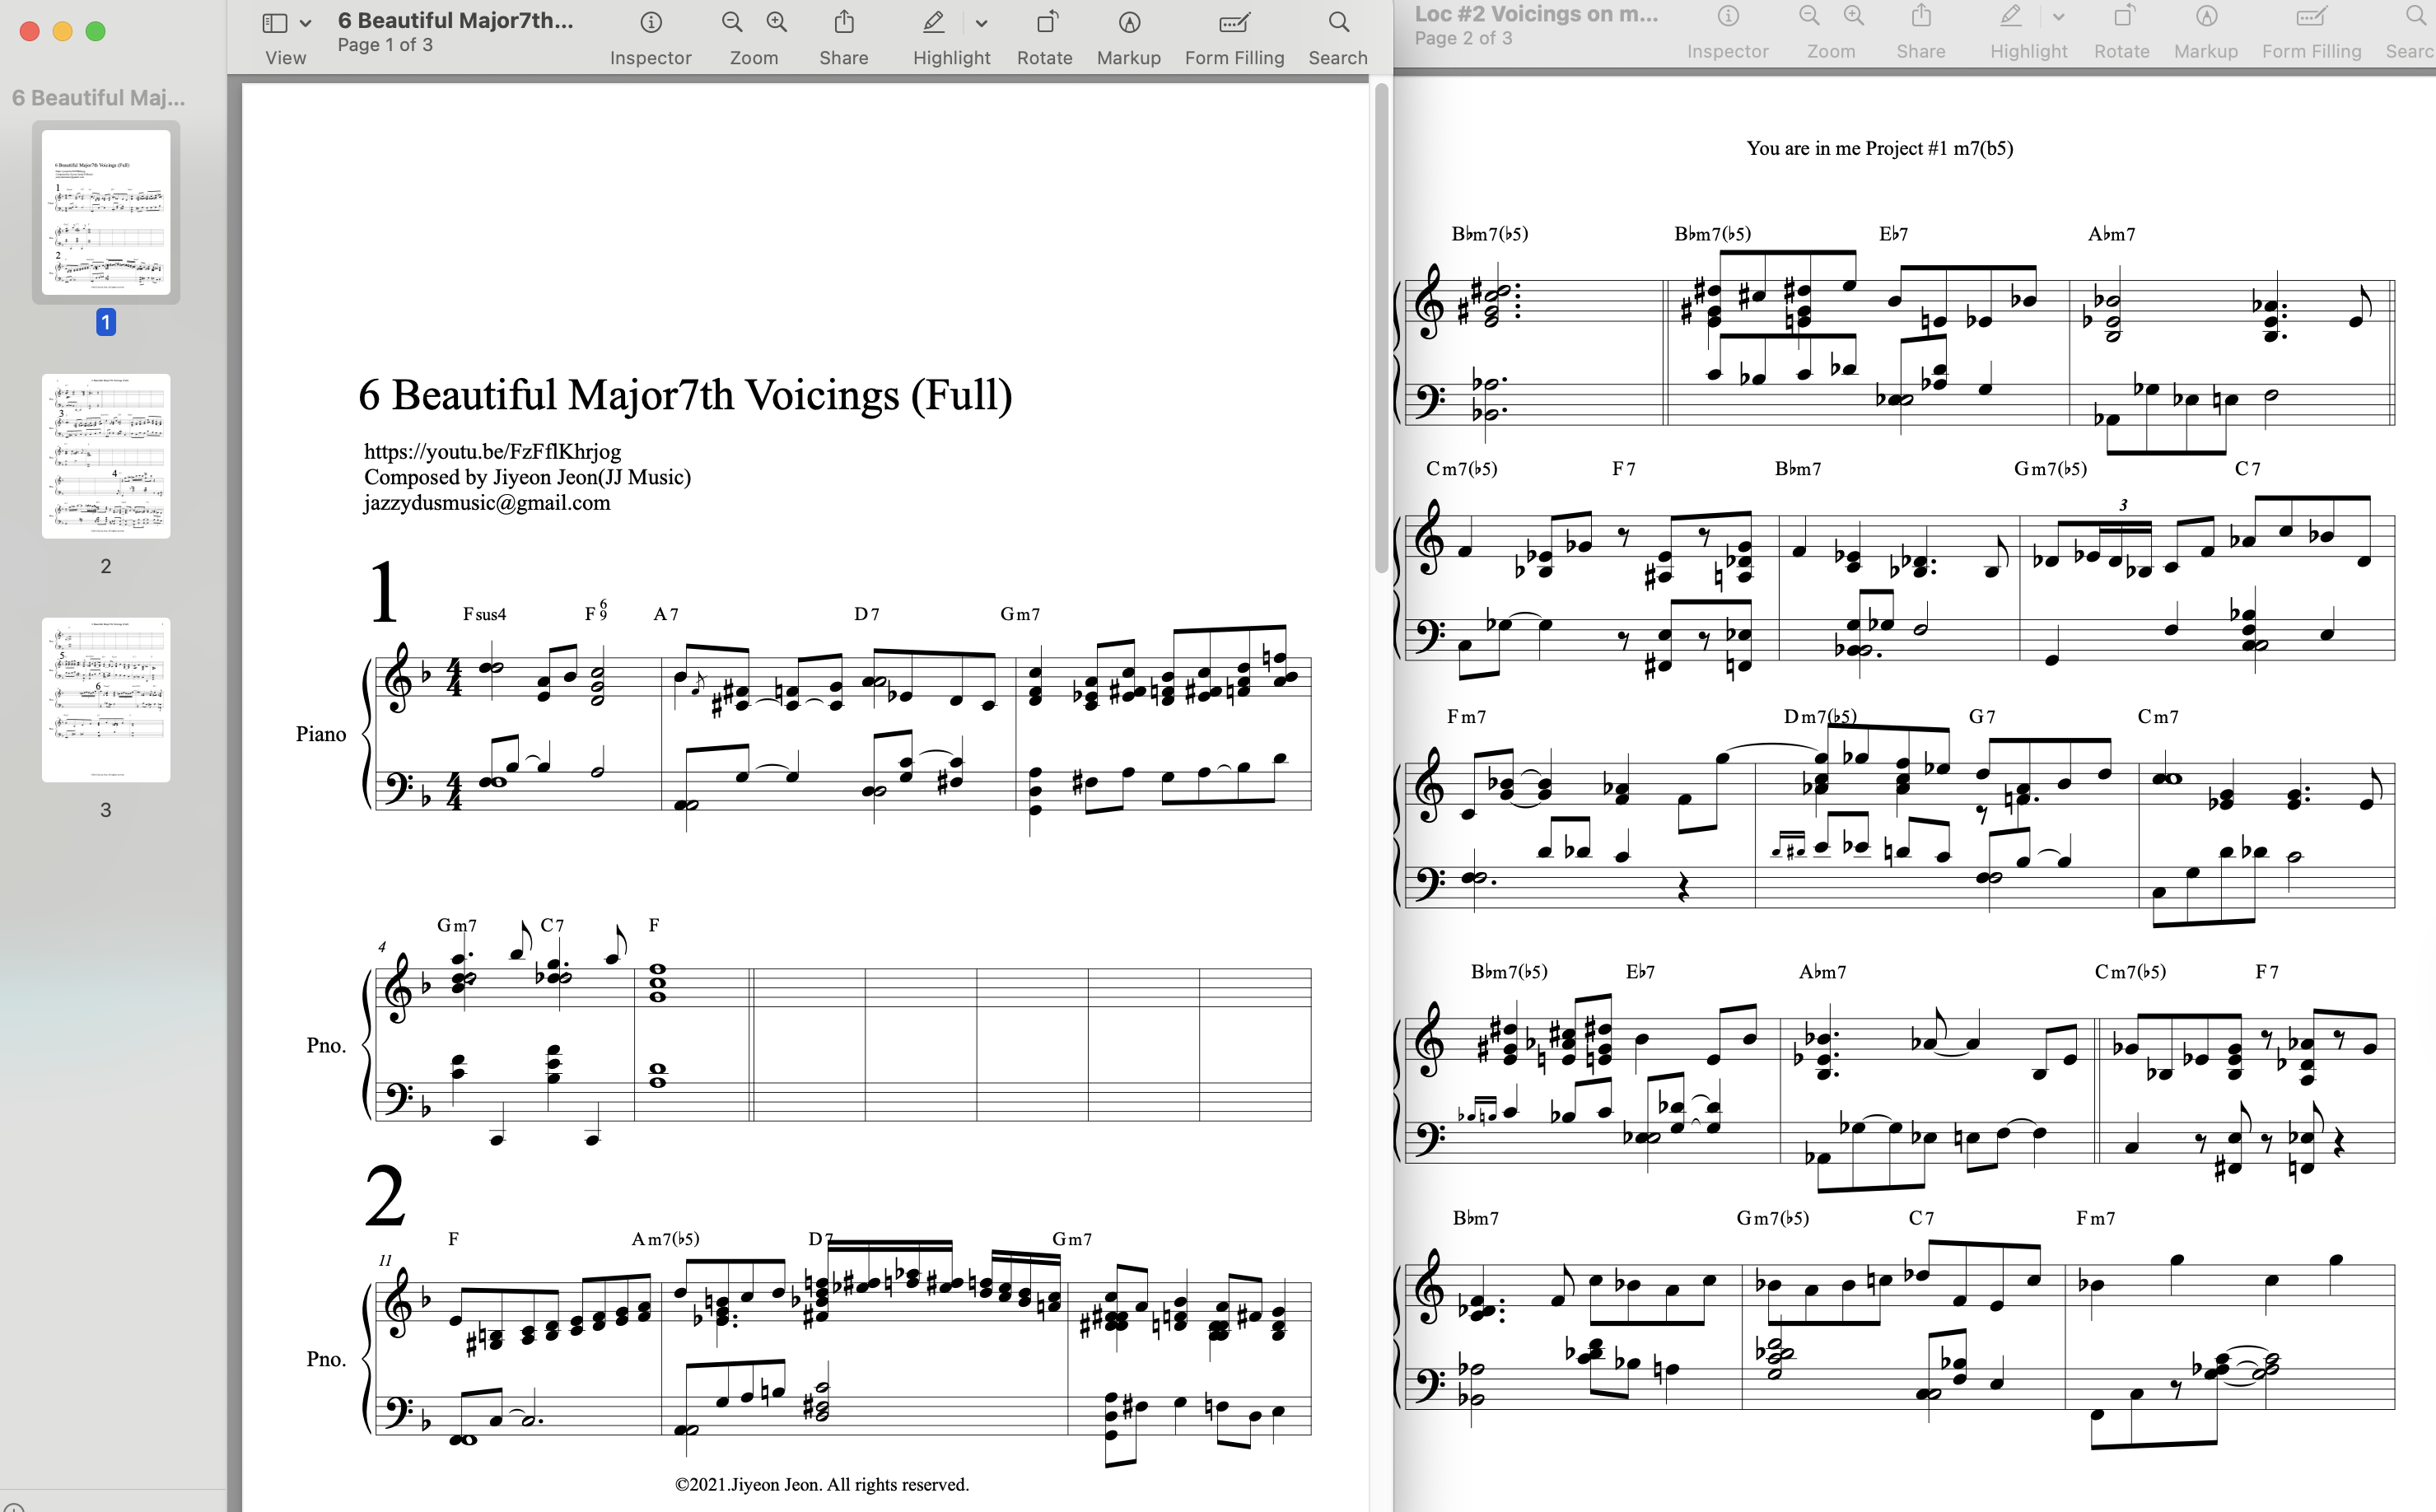Open Form Filling tools in the left window
The image size is (2436, 1512).
tap(1235, 22)
